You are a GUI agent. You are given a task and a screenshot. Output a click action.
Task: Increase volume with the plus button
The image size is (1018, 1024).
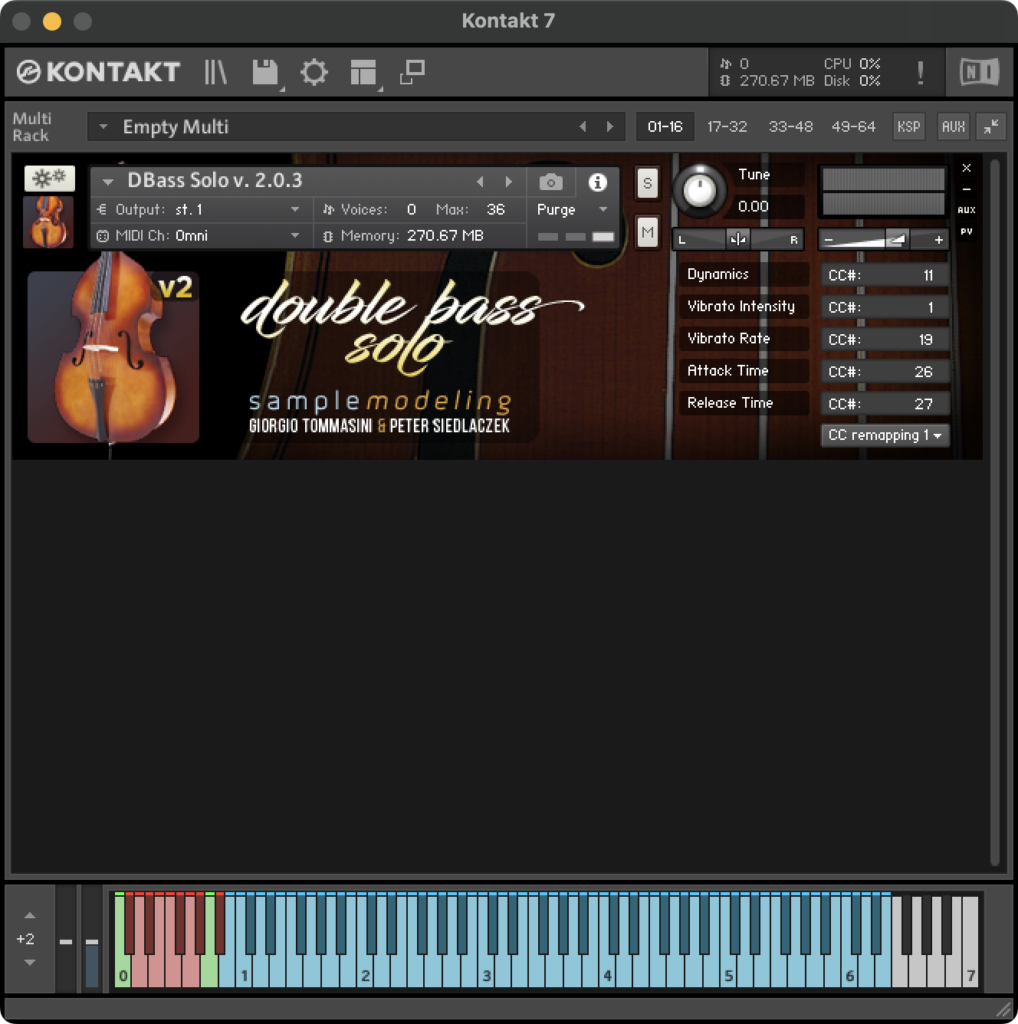click(x=938, y=240)
